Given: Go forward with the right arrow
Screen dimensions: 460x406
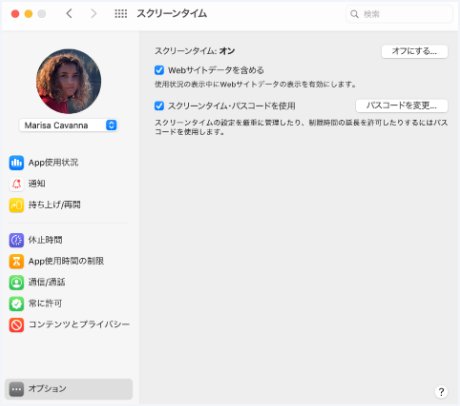Looking at the screenshot, I should coord(94,14).
